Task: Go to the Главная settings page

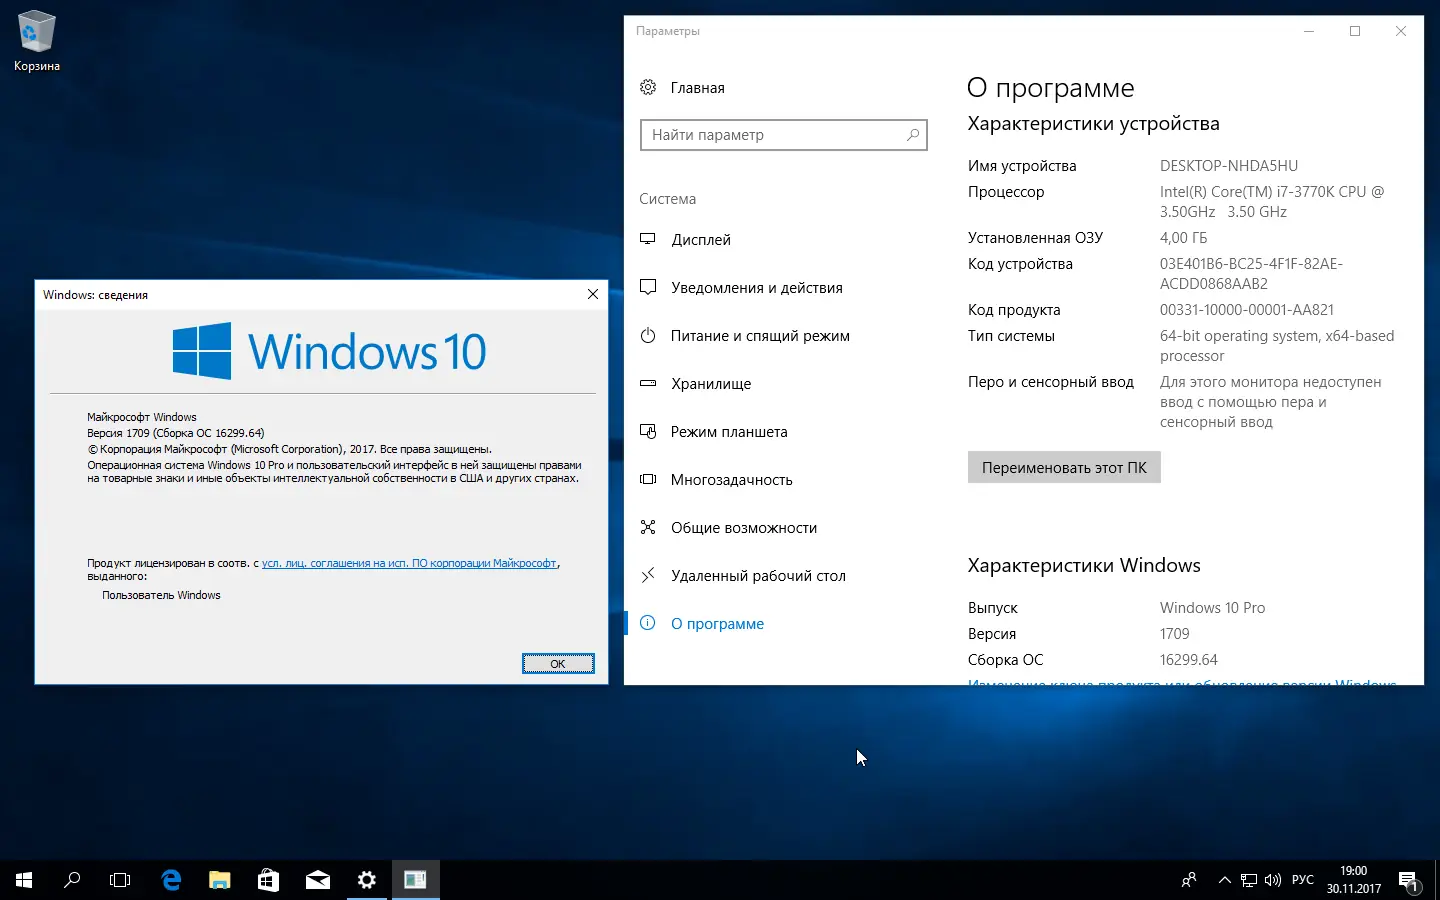Action: click(x=697, y=87)
